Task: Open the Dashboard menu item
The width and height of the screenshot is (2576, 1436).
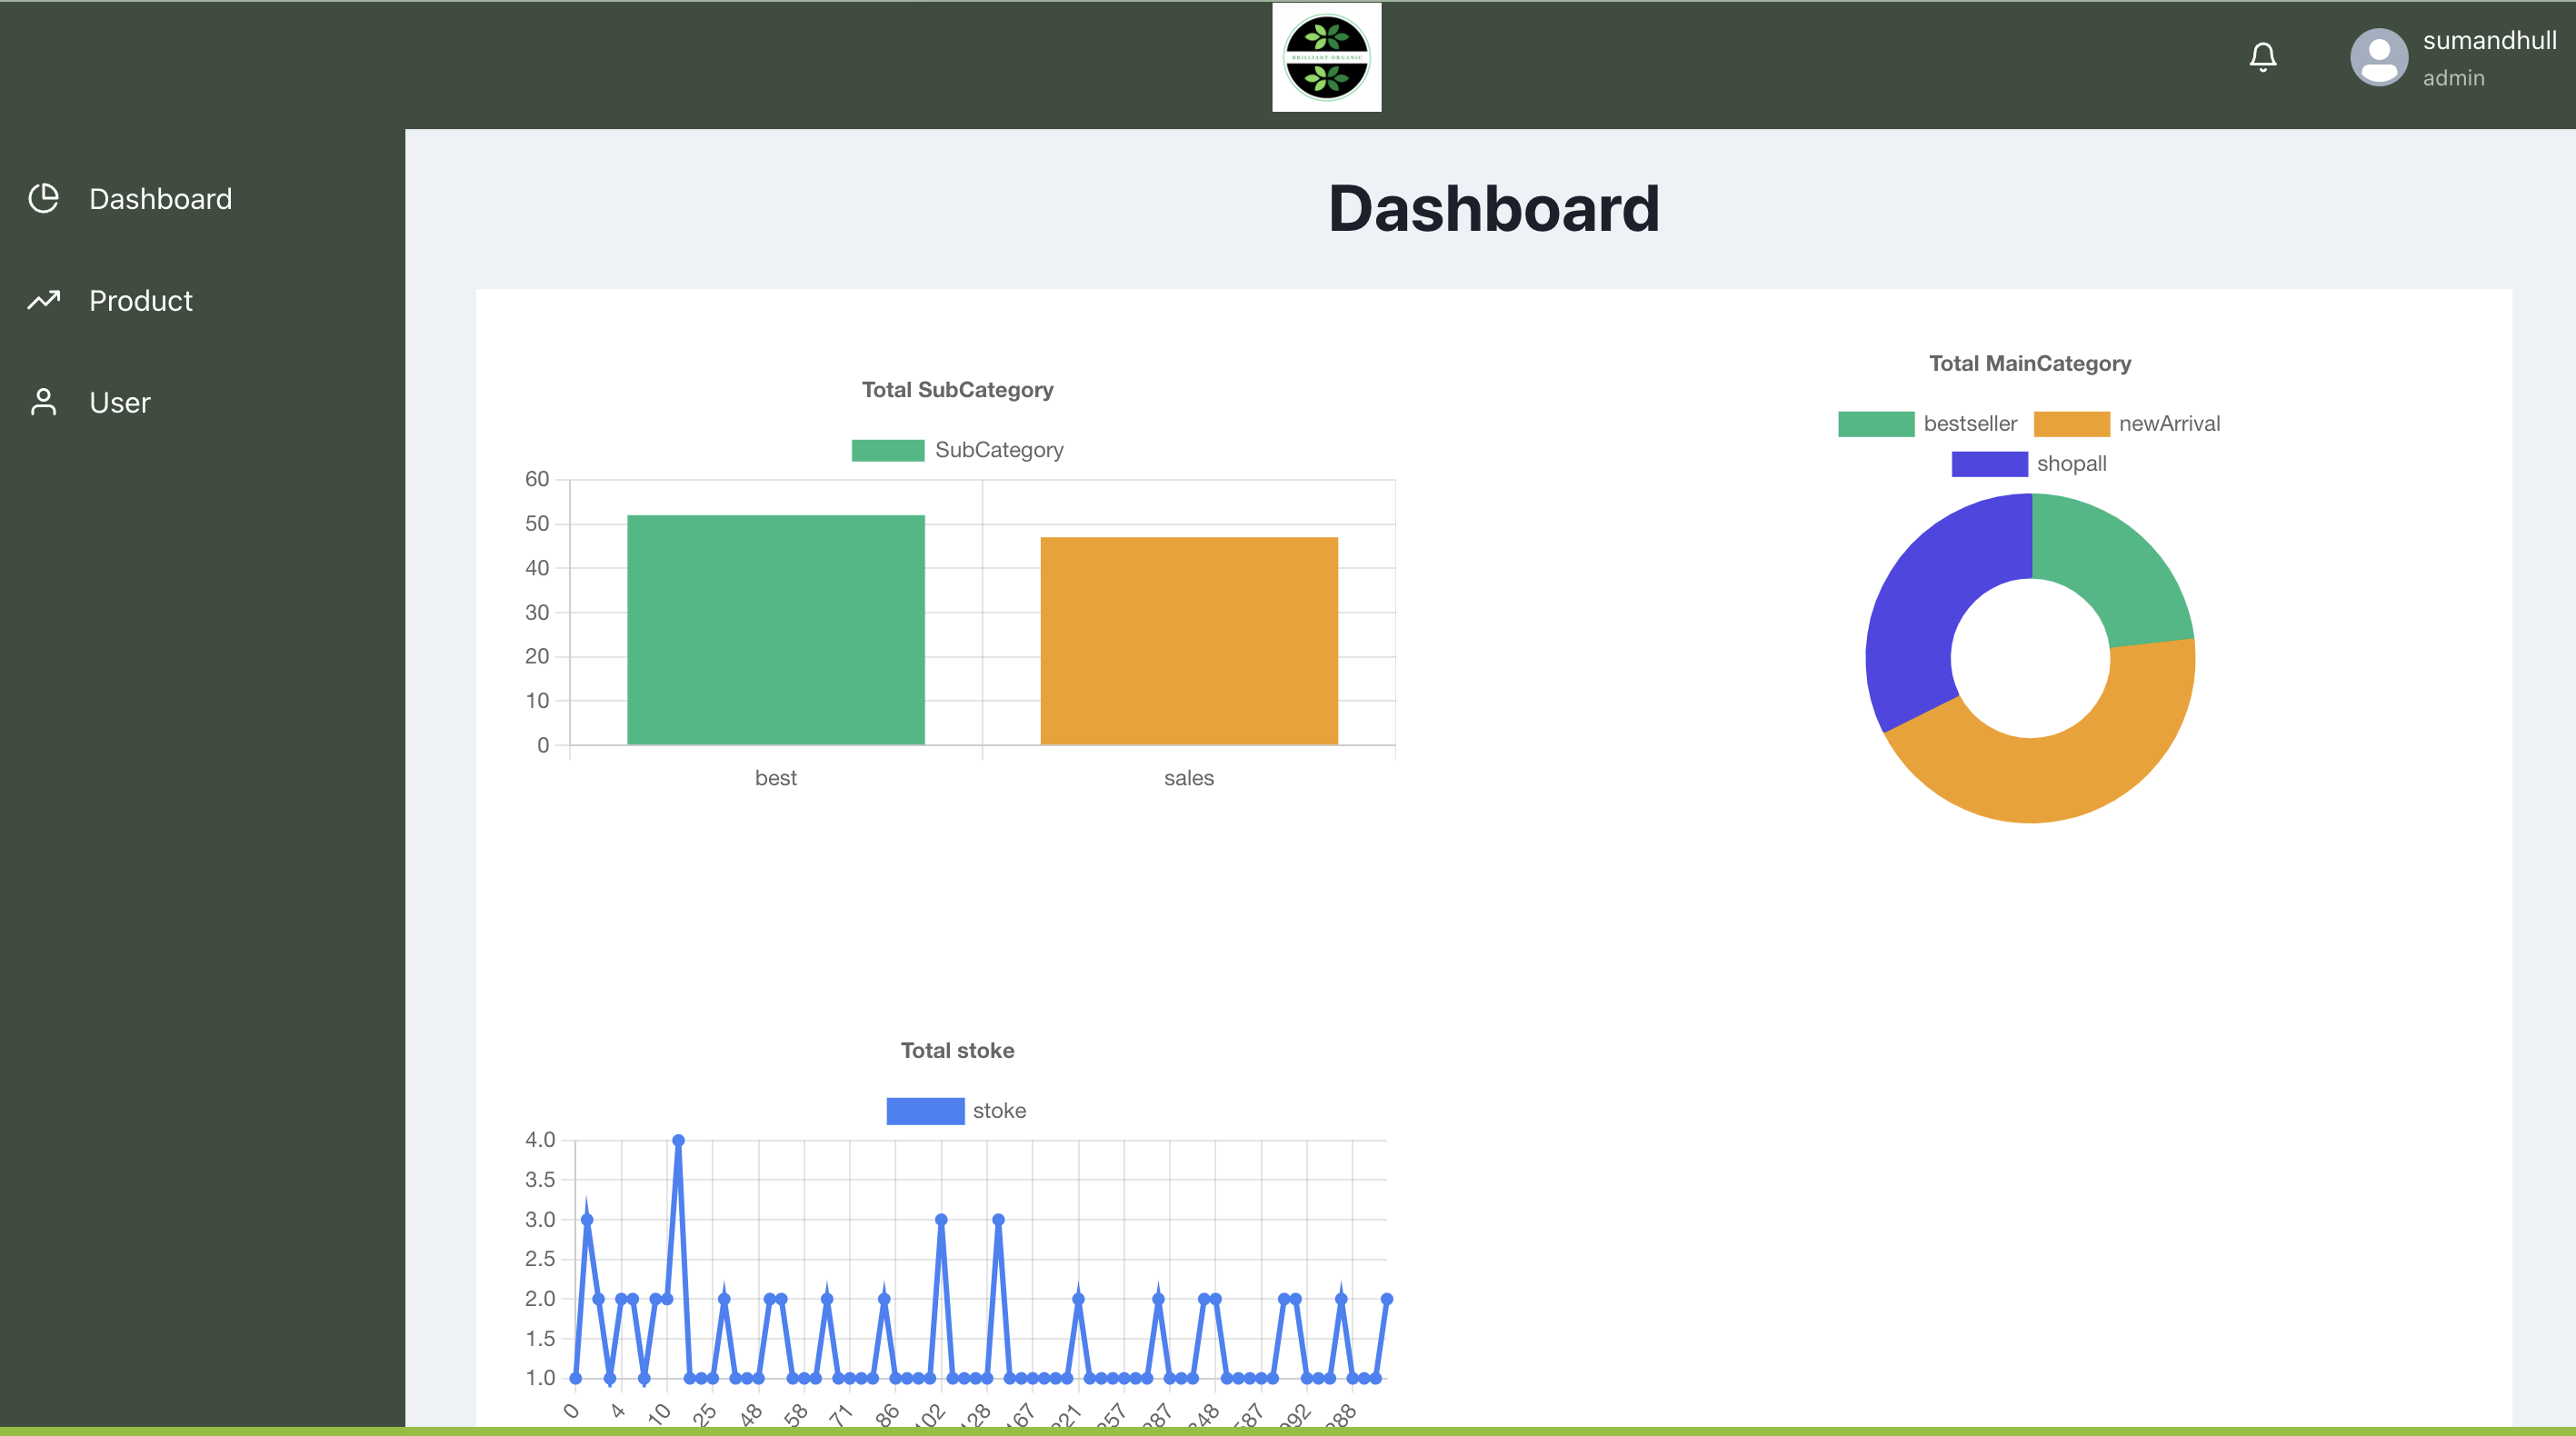Action: click(x=160, y=199)
